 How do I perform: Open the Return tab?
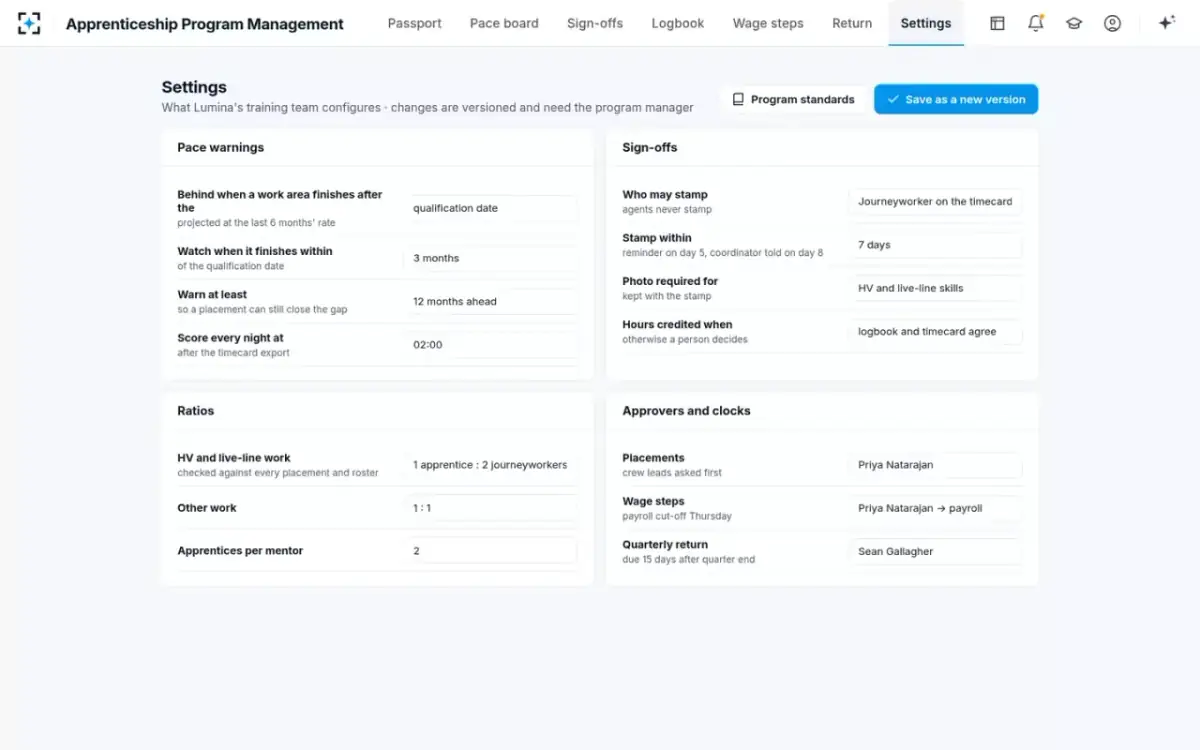pos(852,23)
